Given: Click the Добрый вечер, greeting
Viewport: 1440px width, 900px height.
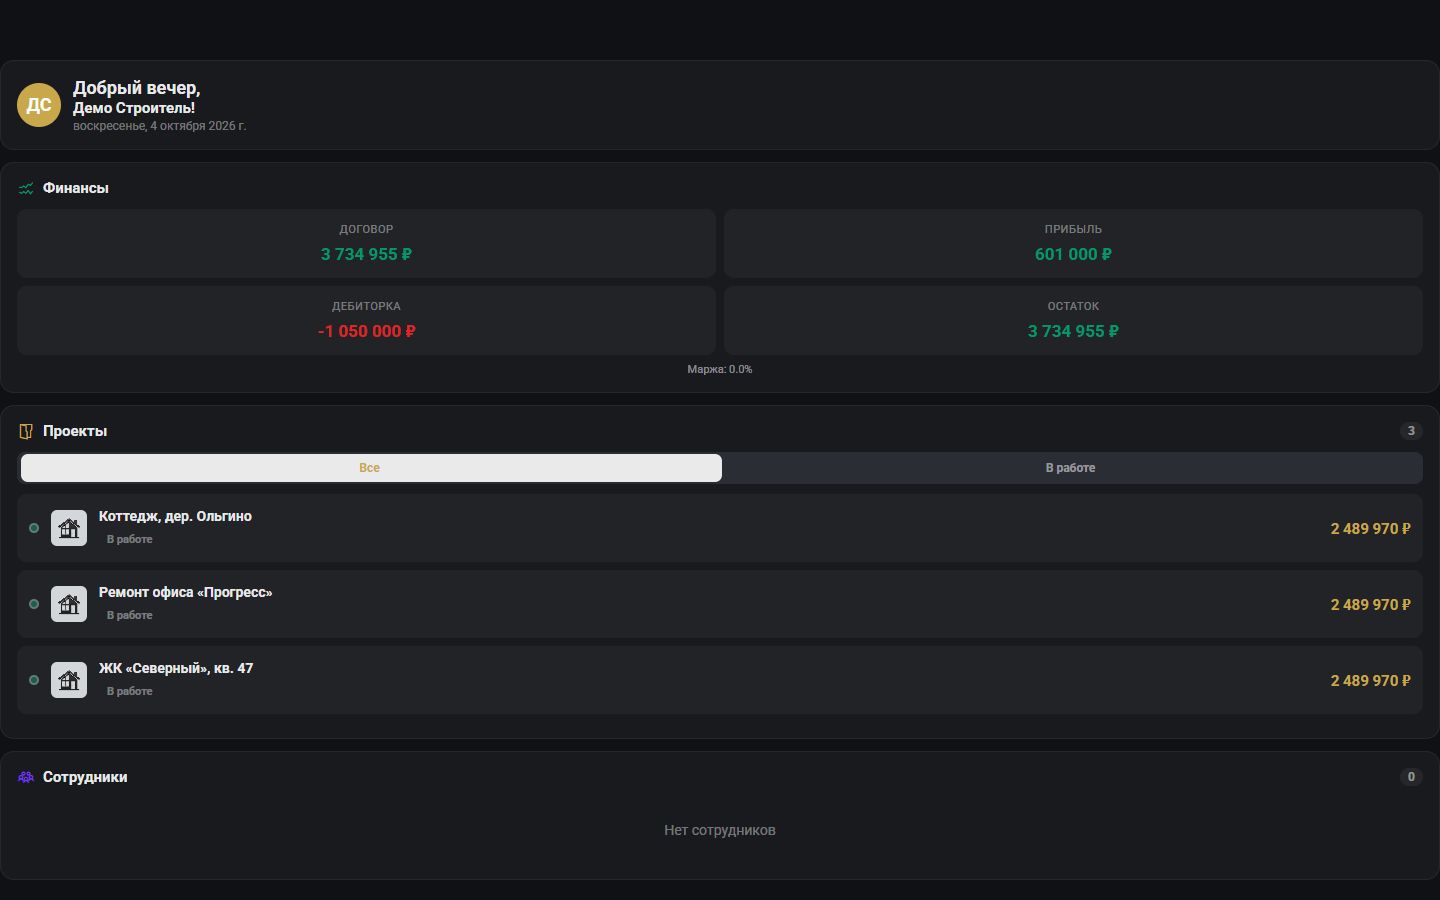Looking at the screenshot, I should tap(137, 88).
